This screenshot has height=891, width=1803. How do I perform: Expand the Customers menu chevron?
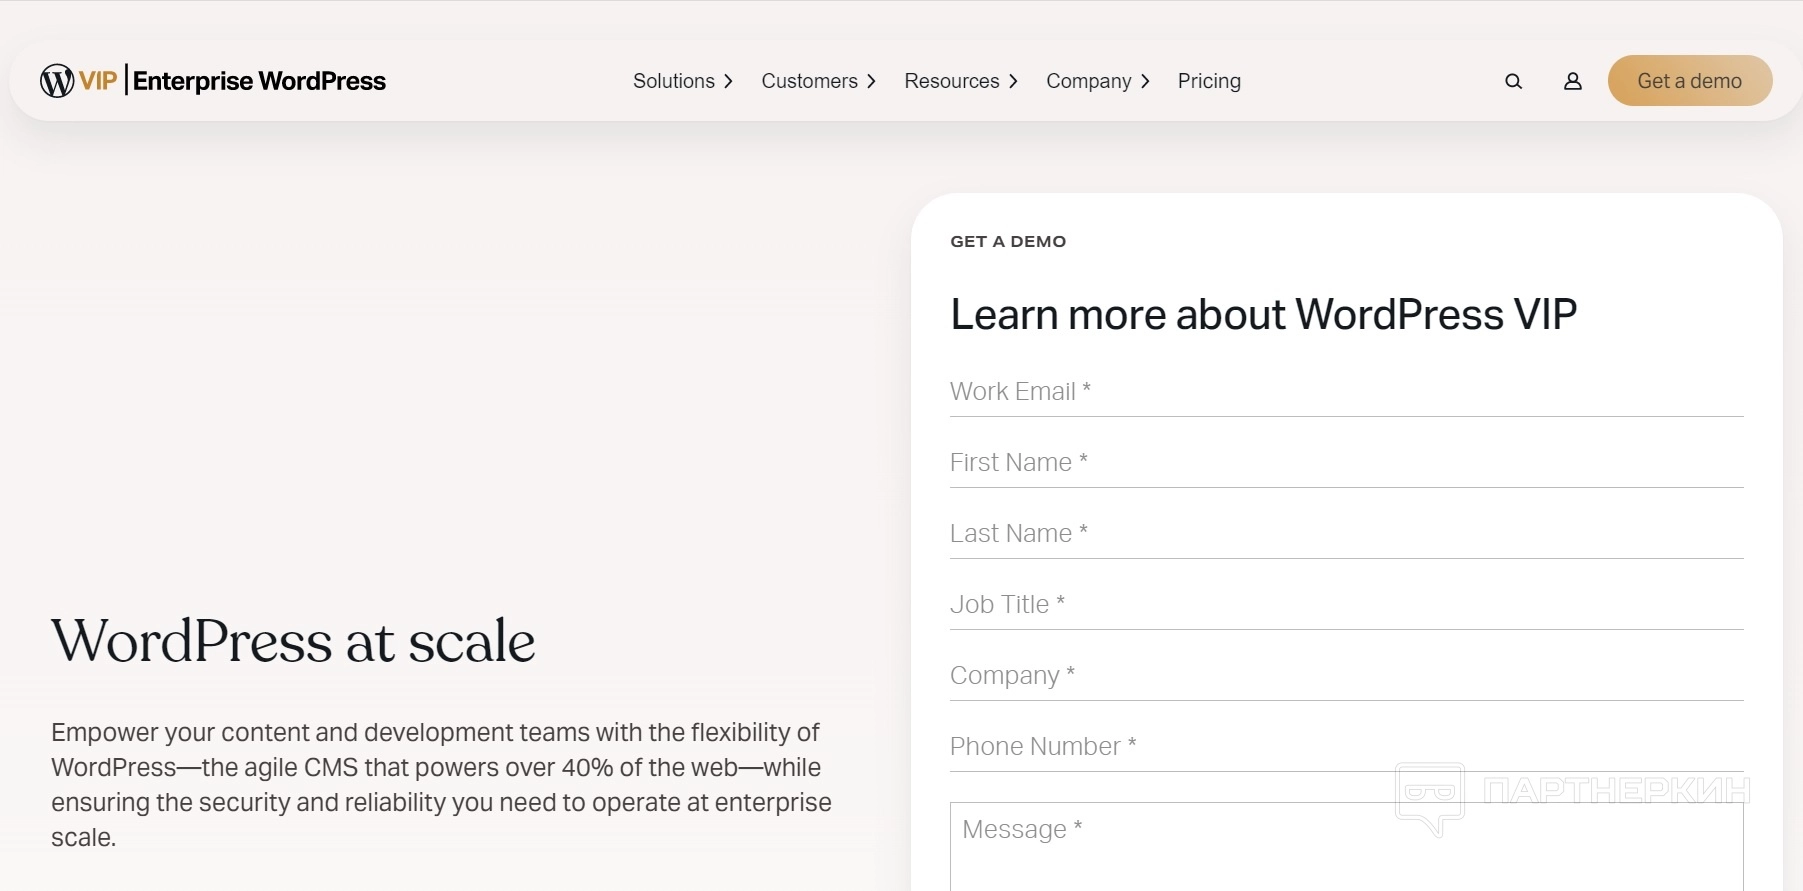tap(872, 82)
